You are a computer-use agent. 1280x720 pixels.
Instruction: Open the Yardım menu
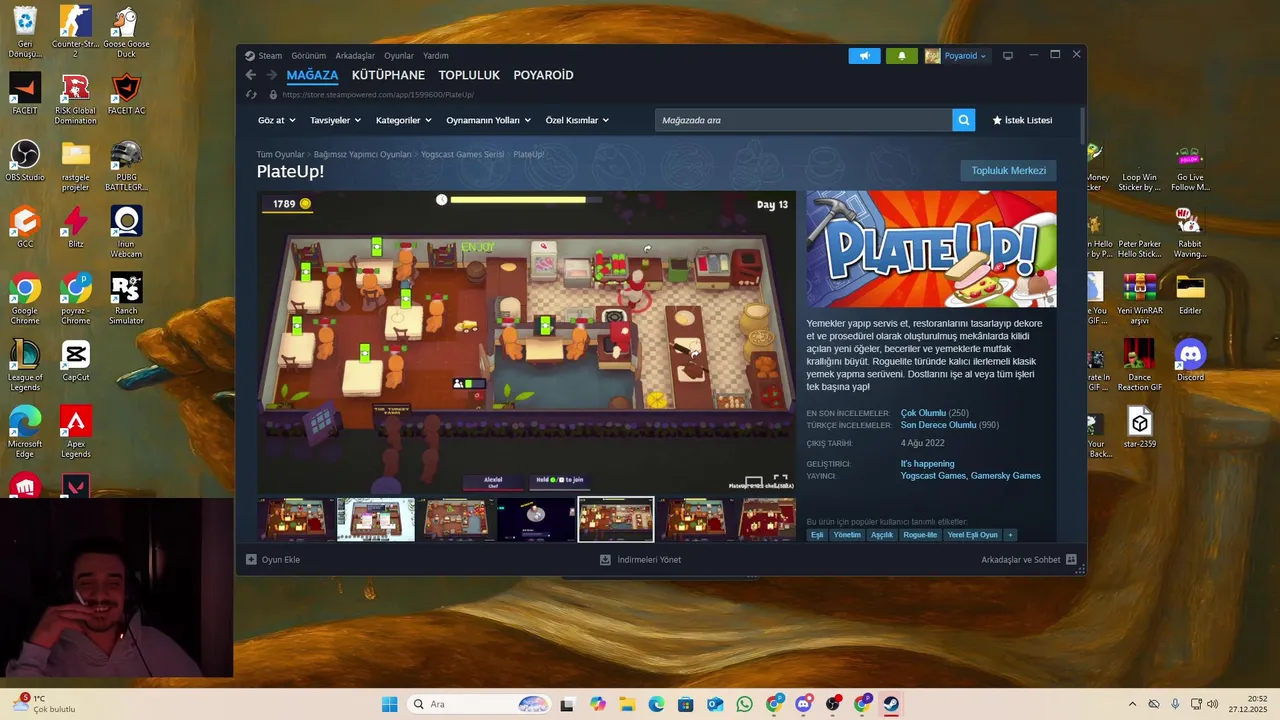click(x=436, y=56)
